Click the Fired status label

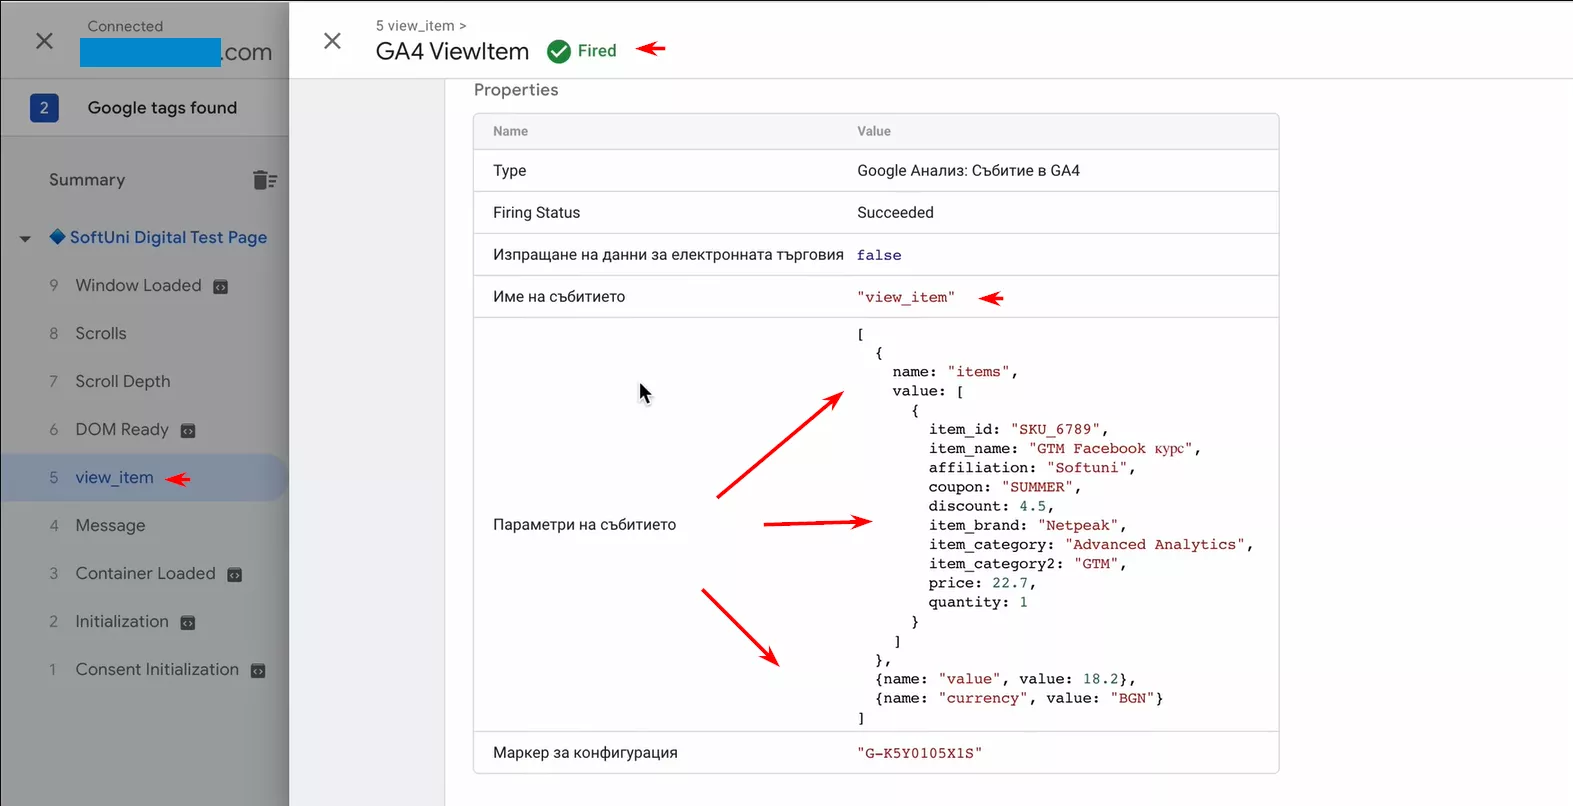click(x=597, y=51)
